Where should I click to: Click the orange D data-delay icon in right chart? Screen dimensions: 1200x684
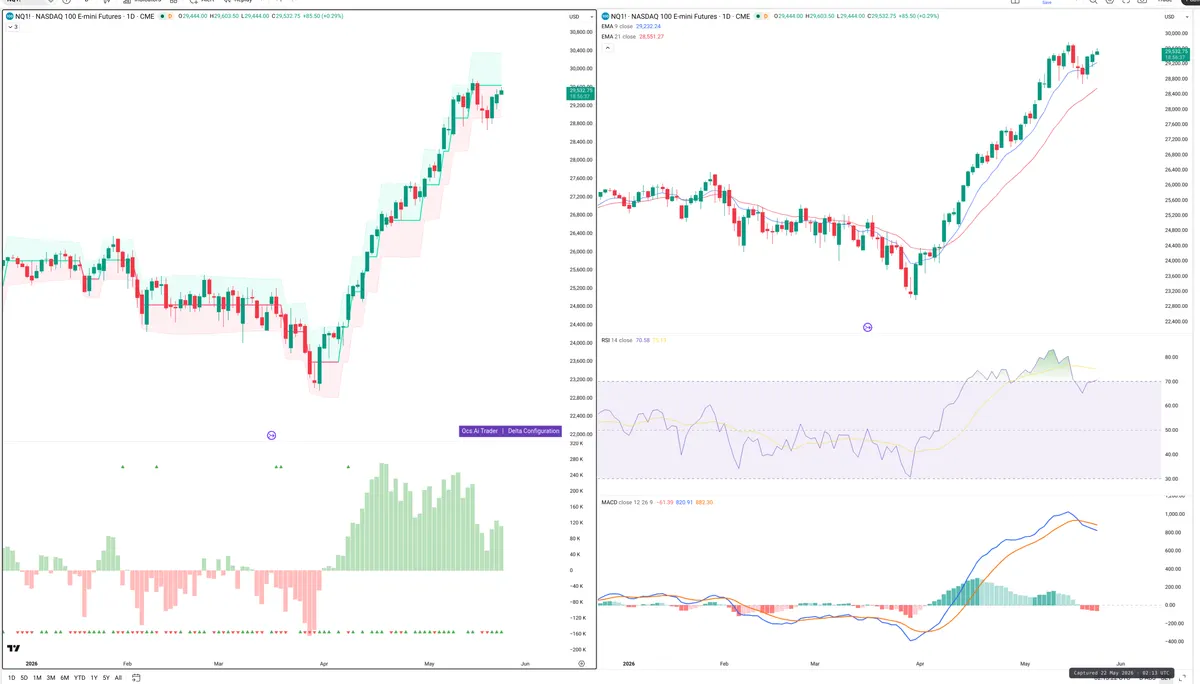tap(766, 16)
